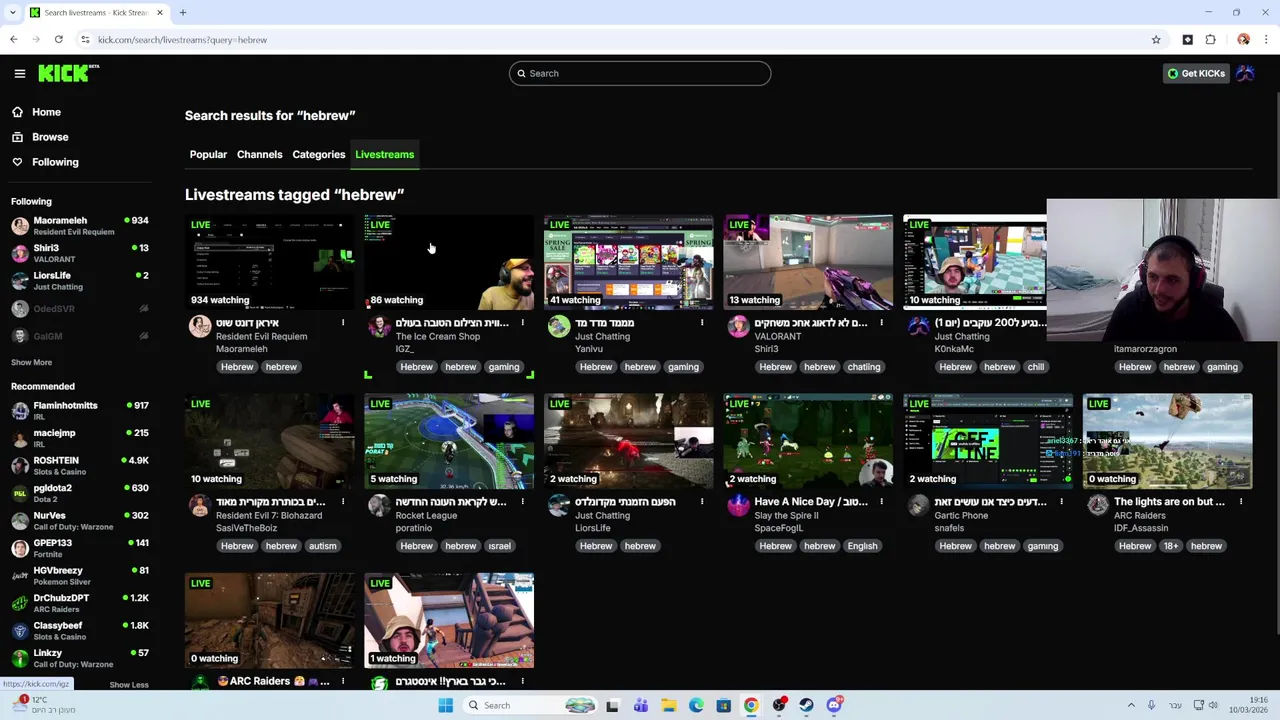Click the Kick logo
This screenshot has width=1280, height=720.
68,73
